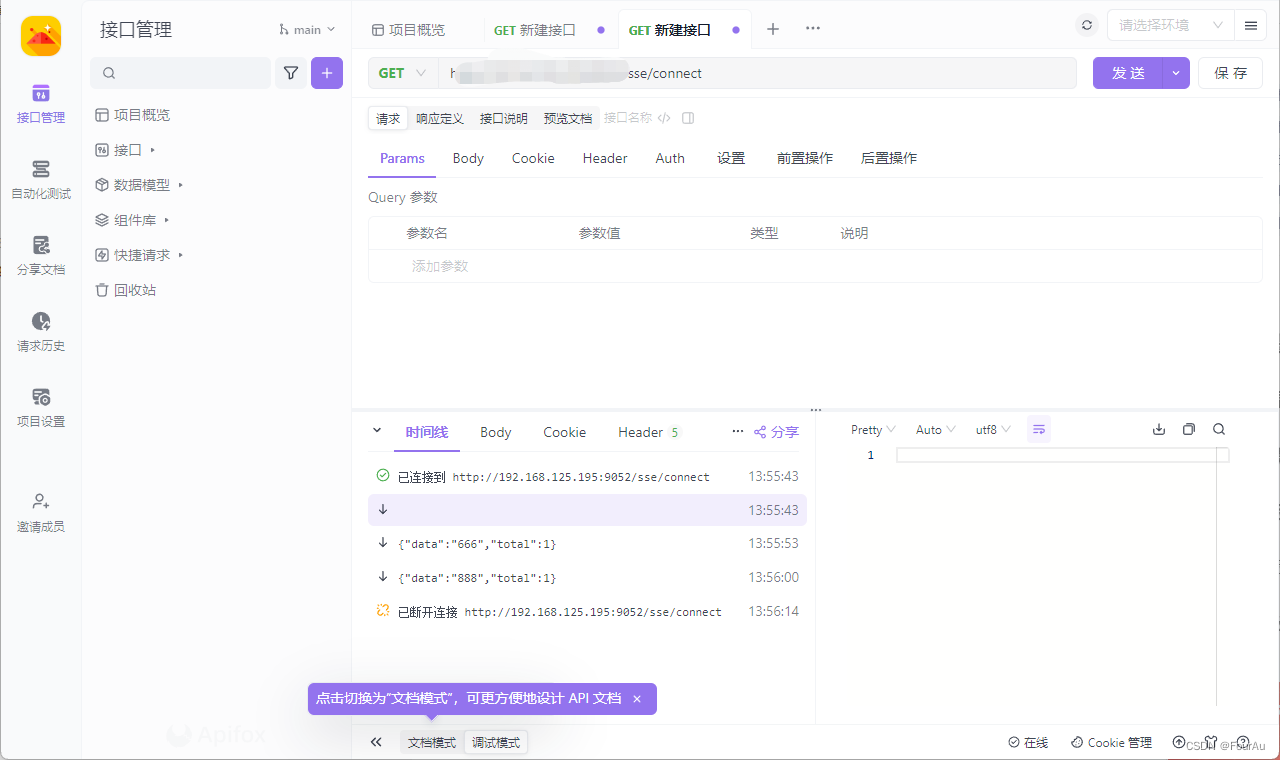
Task: Collapse the response panel chevron
Action: (x=377, y=431)
